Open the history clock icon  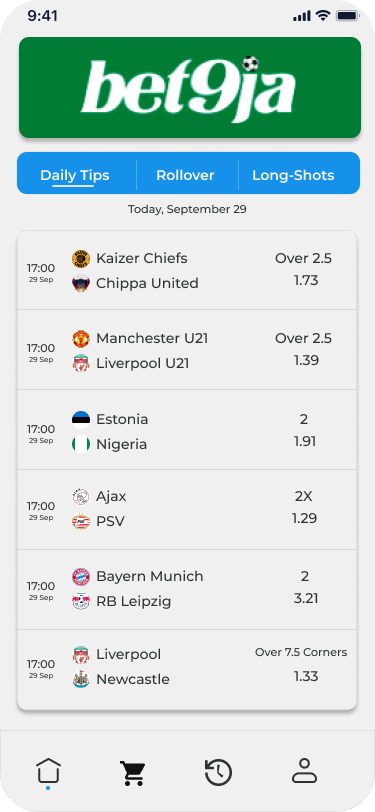tap(218, 773)
